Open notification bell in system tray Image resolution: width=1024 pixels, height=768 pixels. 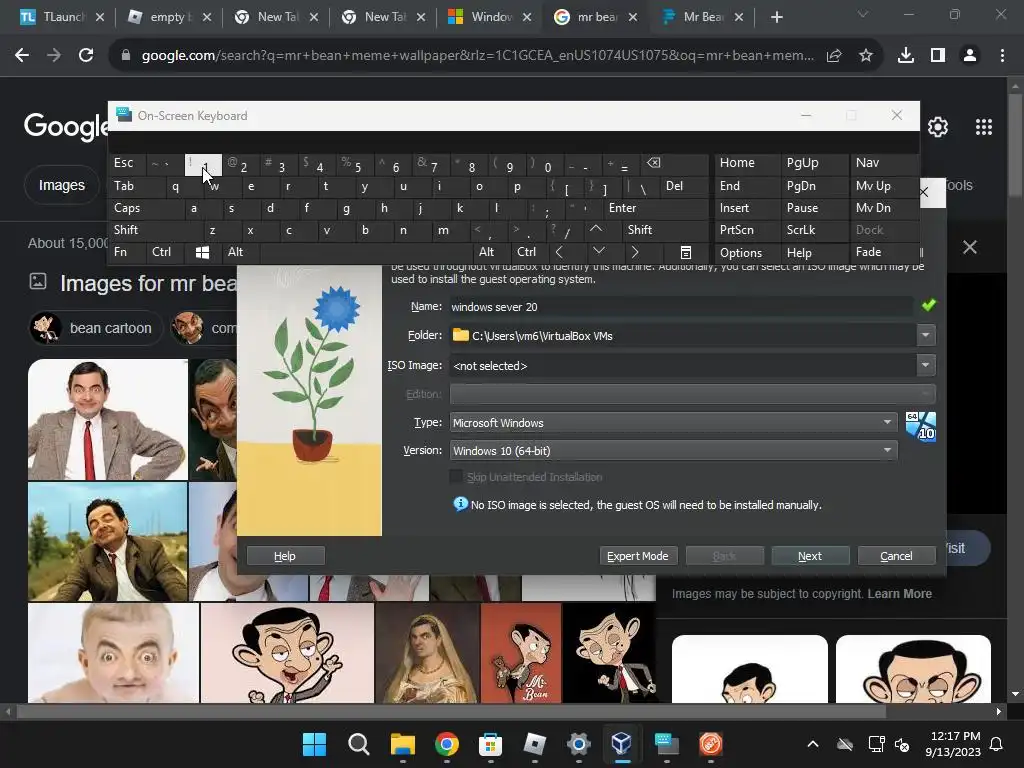997,744
